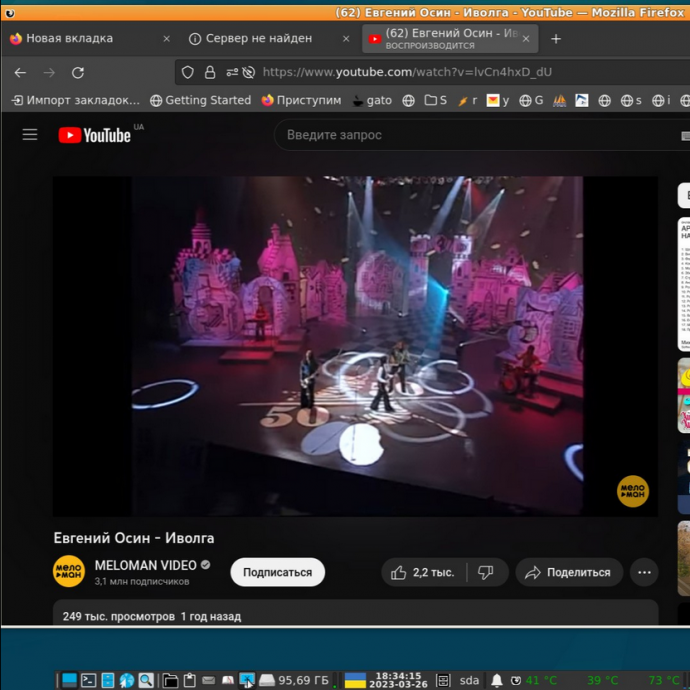Expand the 'Импорт закладок' bookmarks item
Image resolution: width=690 pixels, height=690 pixels.
(x=75, y=100)
